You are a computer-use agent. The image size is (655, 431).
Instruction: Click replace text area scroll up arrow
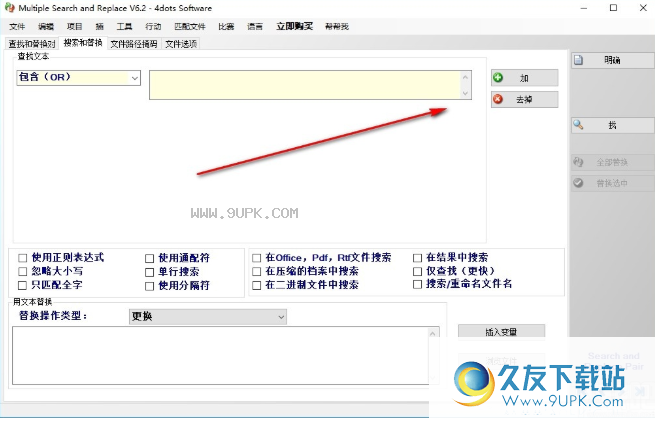(433, 333)
